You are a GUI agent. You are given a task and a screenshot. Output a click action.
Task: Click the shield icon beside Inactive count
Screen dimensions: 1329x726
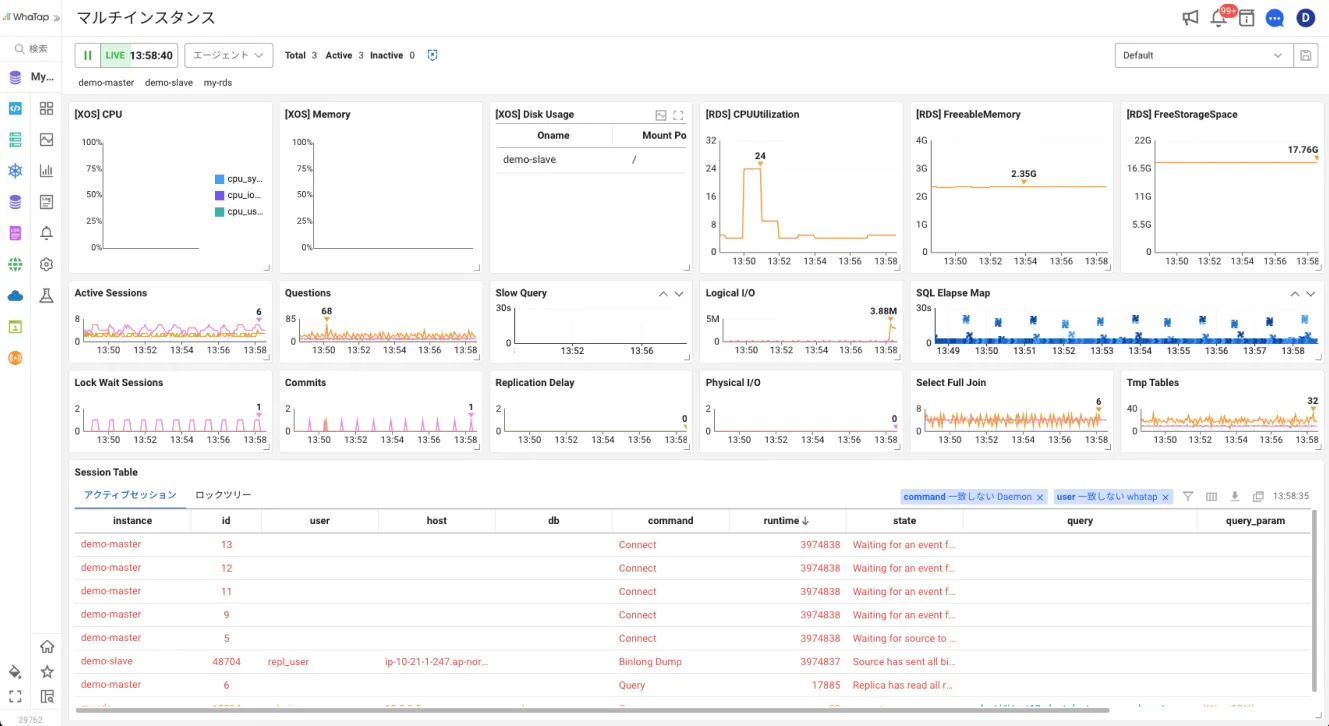pos(433,55)
